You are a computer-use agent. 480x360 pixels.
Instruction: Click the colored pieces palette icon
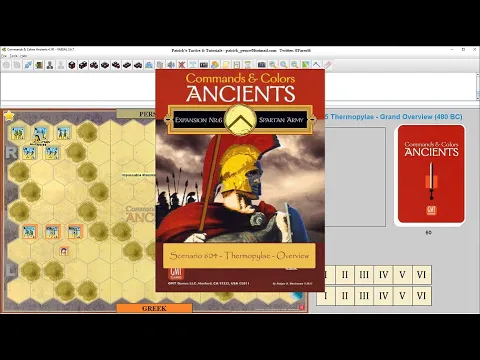[215, 65]
